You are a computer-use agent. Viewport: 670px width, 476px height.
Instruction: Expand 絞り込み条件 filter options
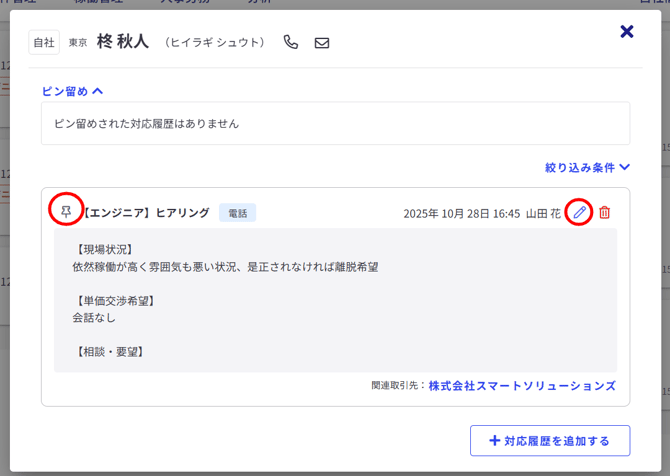[587, 167]
